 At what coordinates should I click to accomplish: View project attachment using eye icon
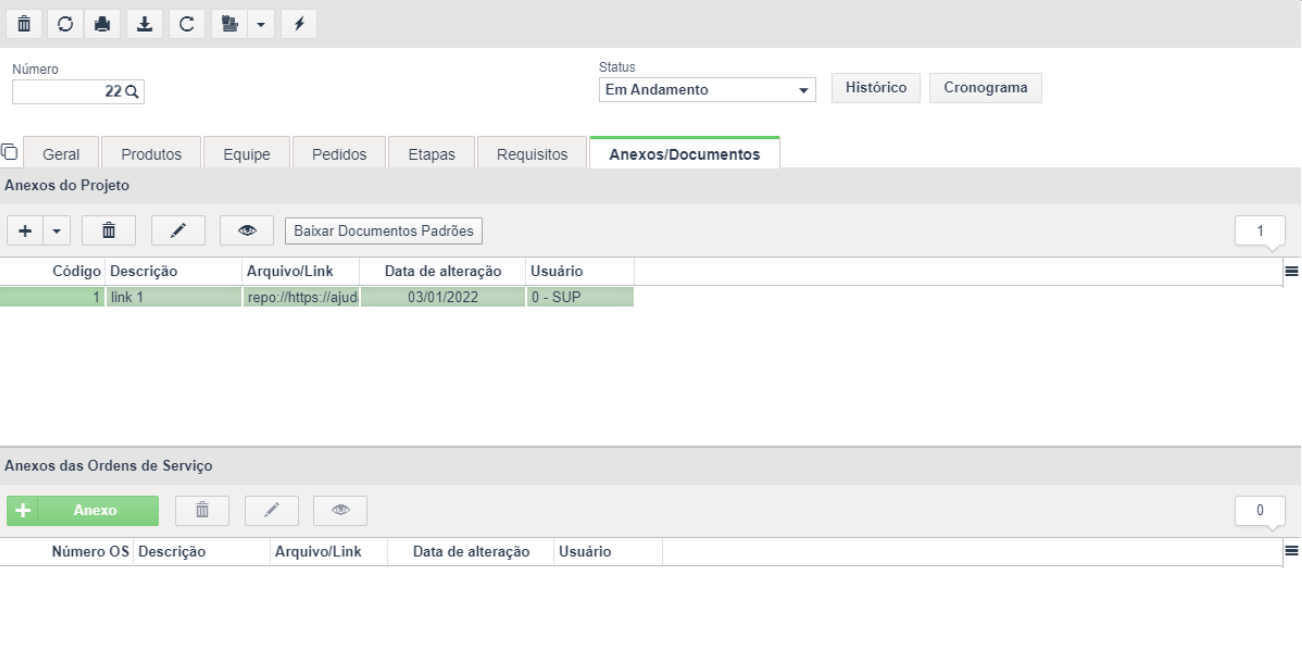[246, 231]
